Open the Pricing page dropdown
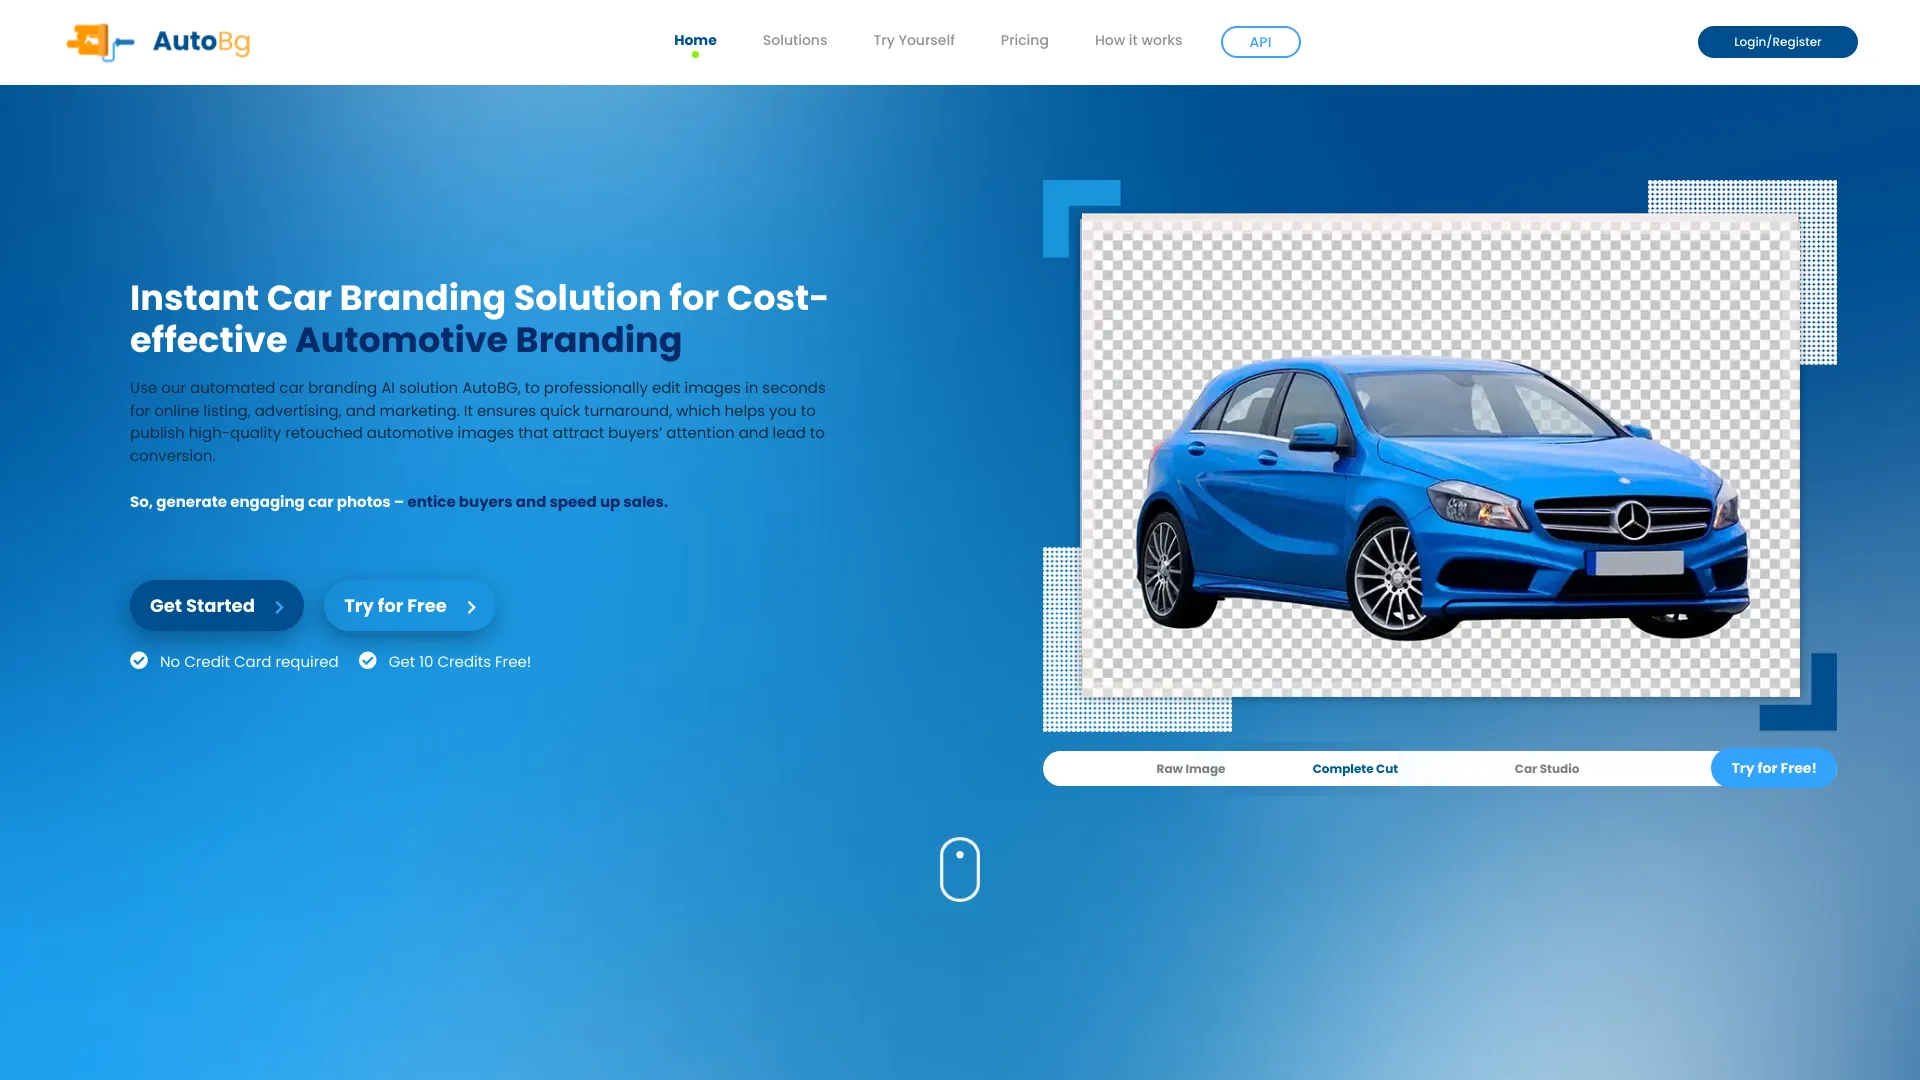Viewport: 1920px width, 1080px height. [x=1023, y=40]
